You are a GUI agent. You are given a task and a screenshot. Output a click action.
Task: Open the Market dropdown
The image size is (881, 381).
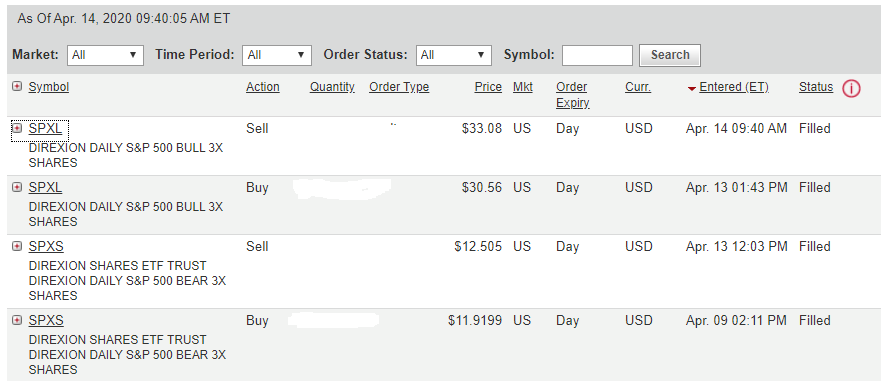[x=106, y=55]
